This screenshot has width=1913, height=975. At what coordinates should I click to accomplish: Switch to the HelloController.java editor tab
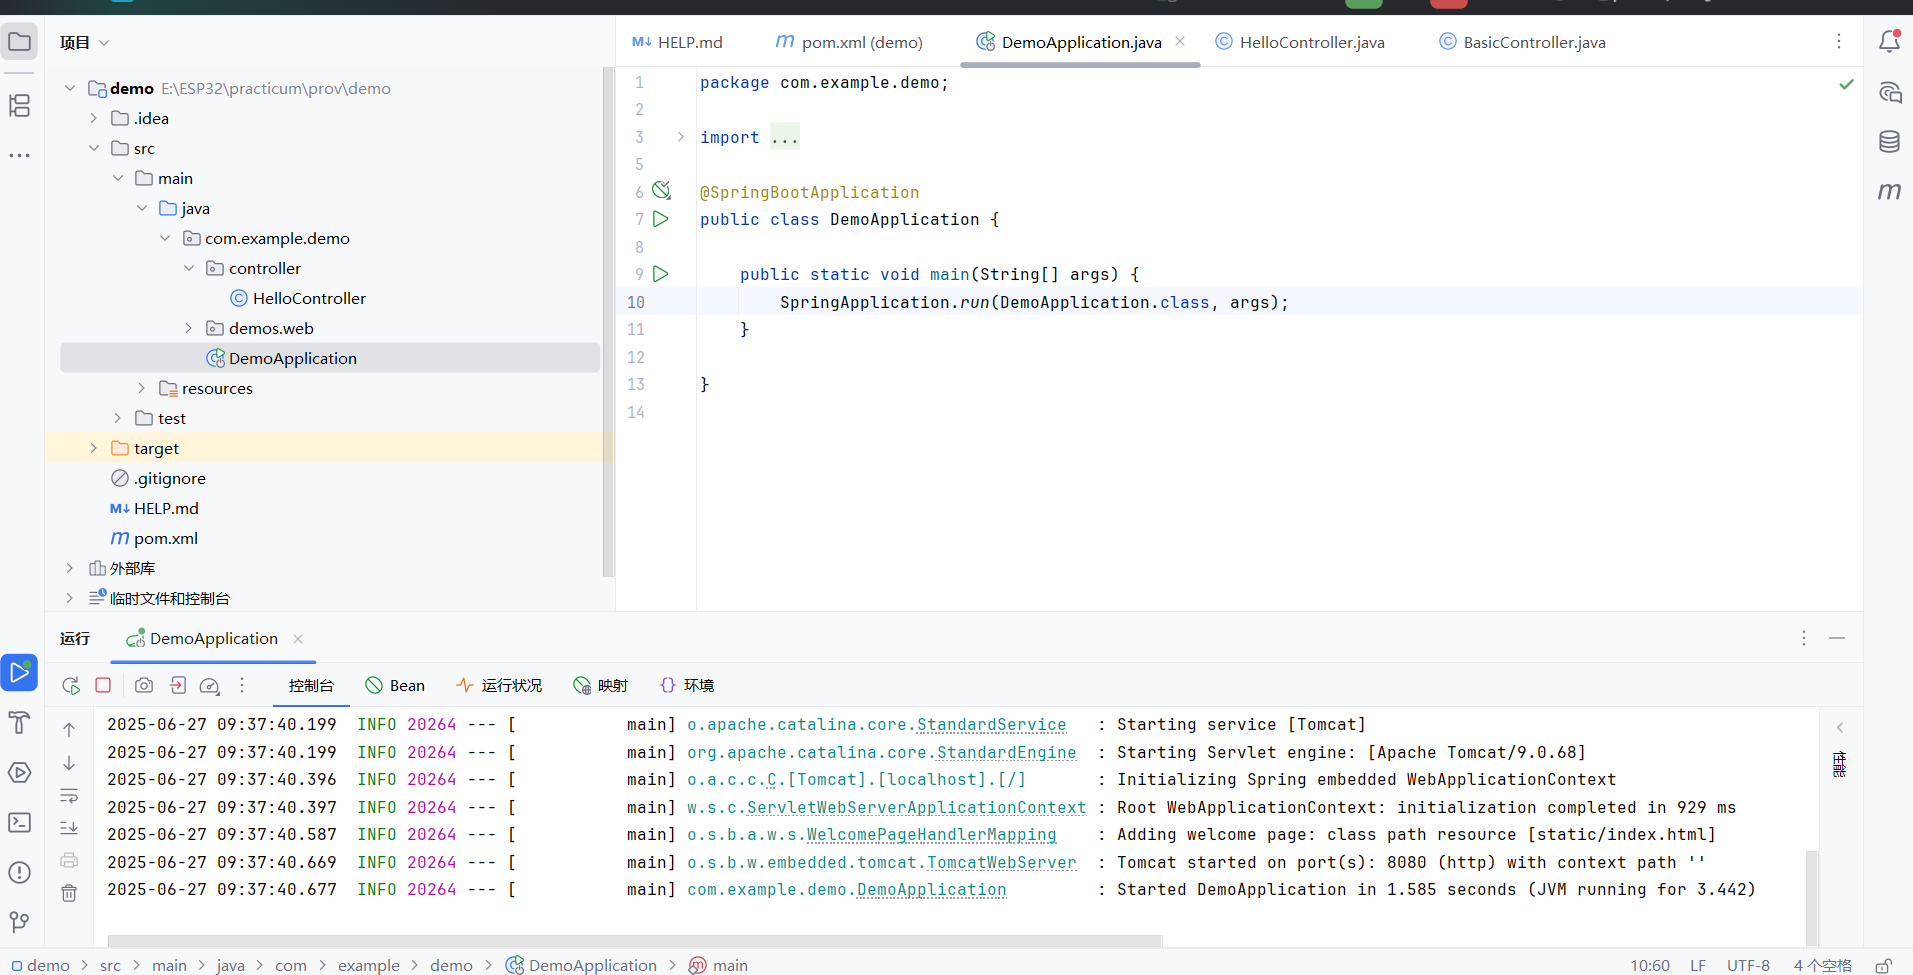[1300, 42]
